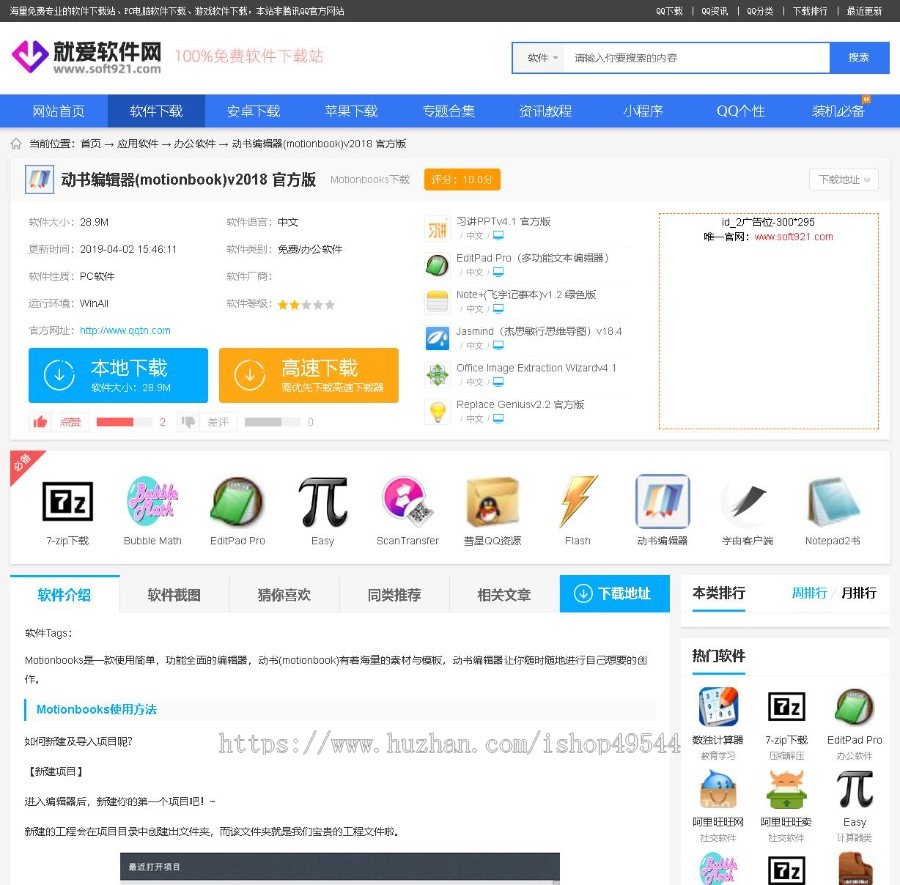Open 小程序 in navigation bar
Viewport: 900px width, 885px height.
click(643, 111)
